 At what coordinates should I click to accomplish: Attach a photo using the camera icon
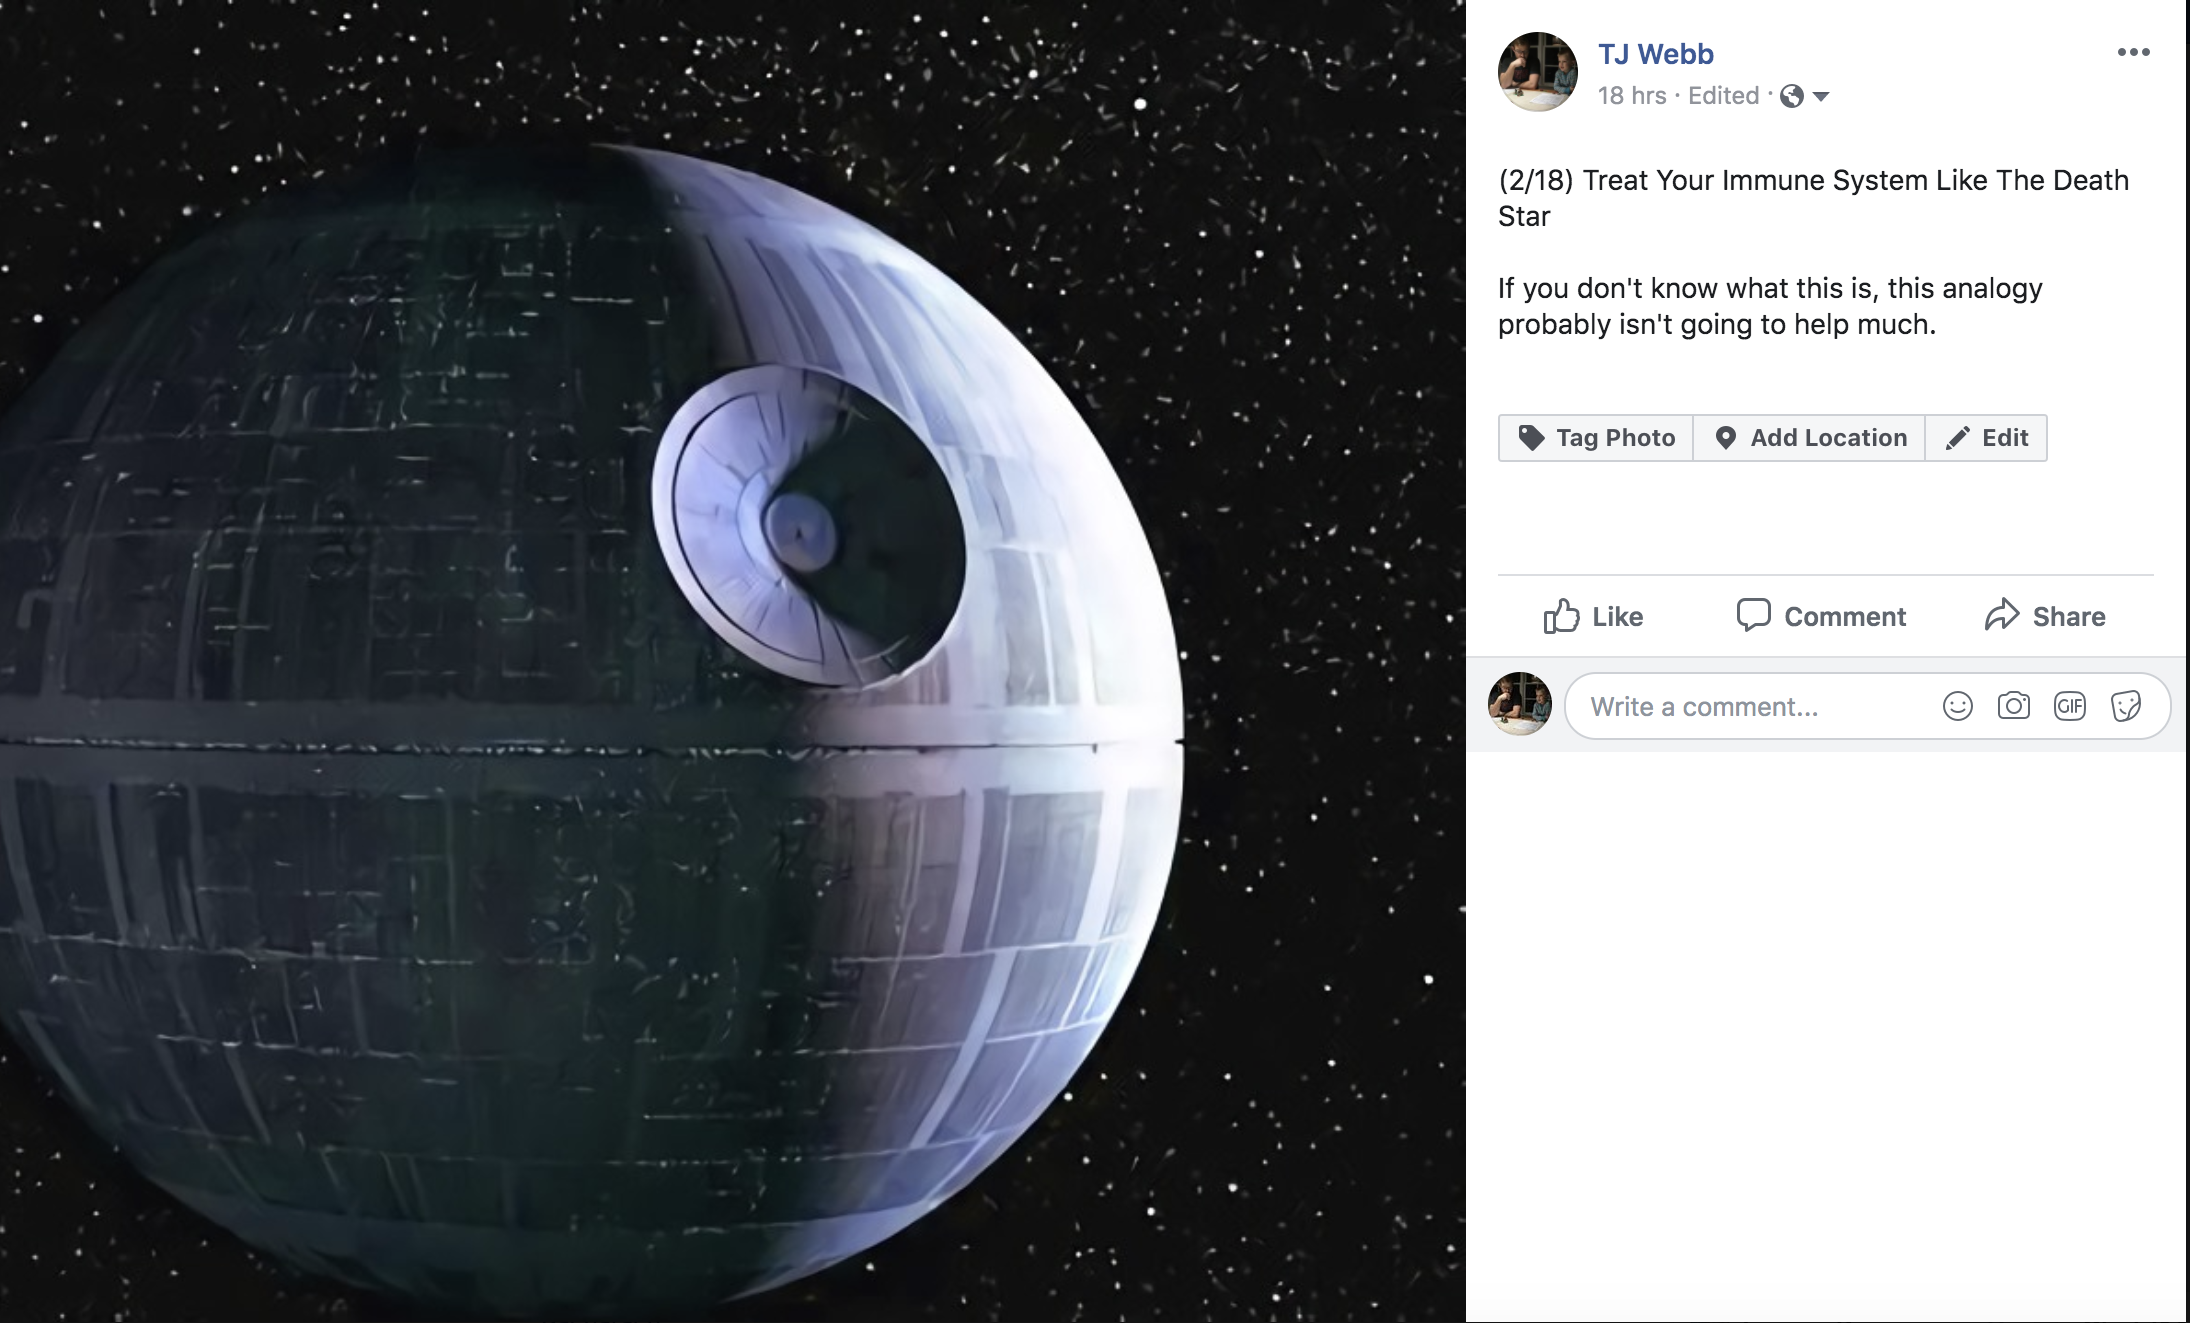tap(2013, 707)
